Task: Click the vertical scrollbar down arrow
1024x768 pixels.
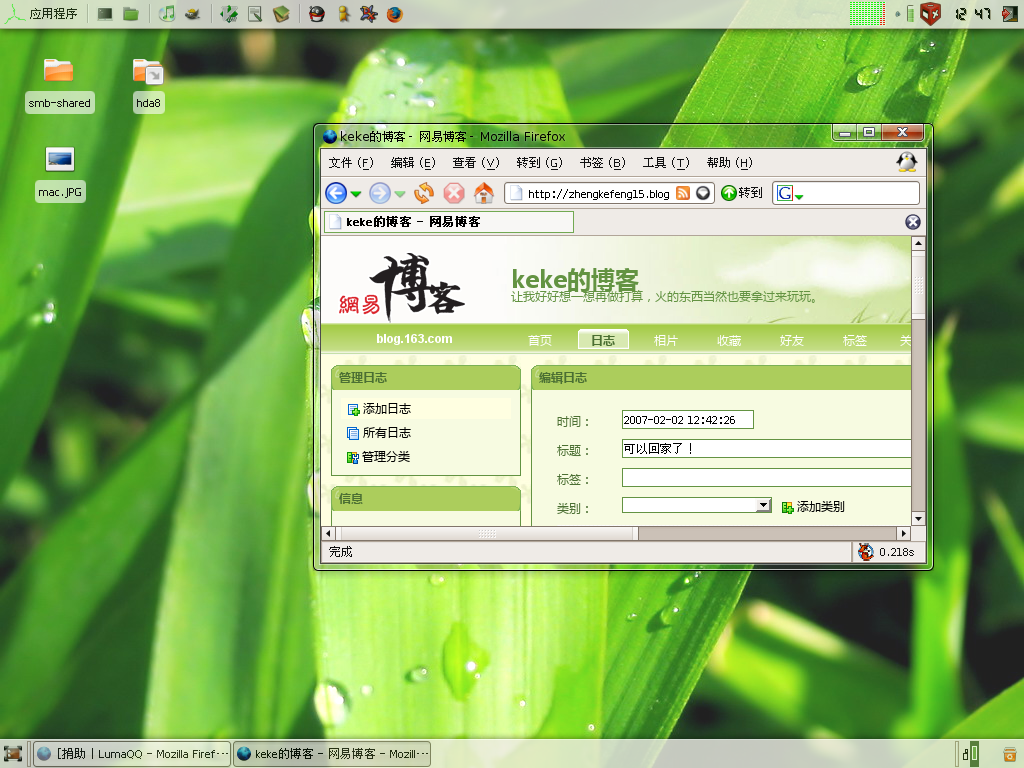Action: pyautogui.click(x=918, y=519)
